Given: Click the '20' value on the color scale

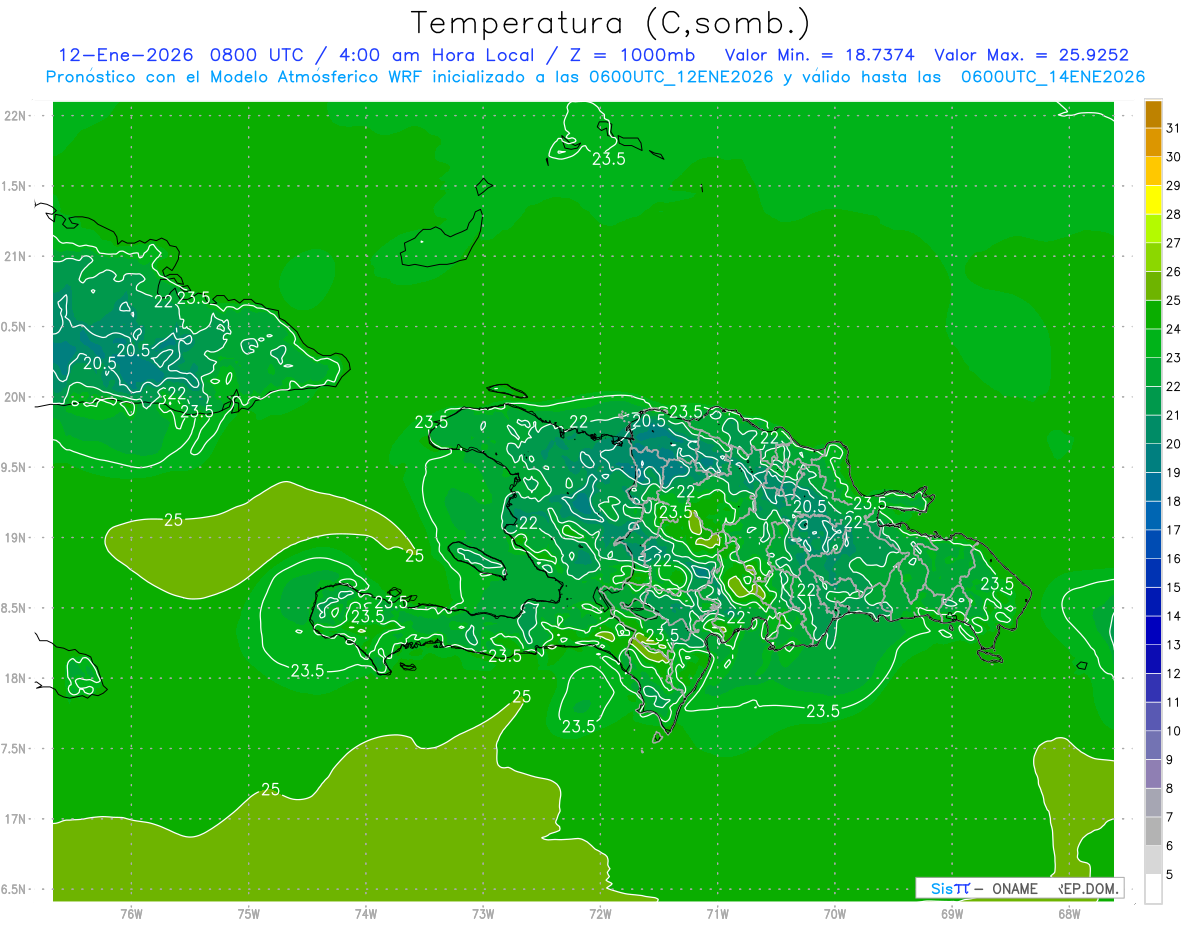Looking at the screenshot, I should pyautogui.click(x=1174, y=443).
